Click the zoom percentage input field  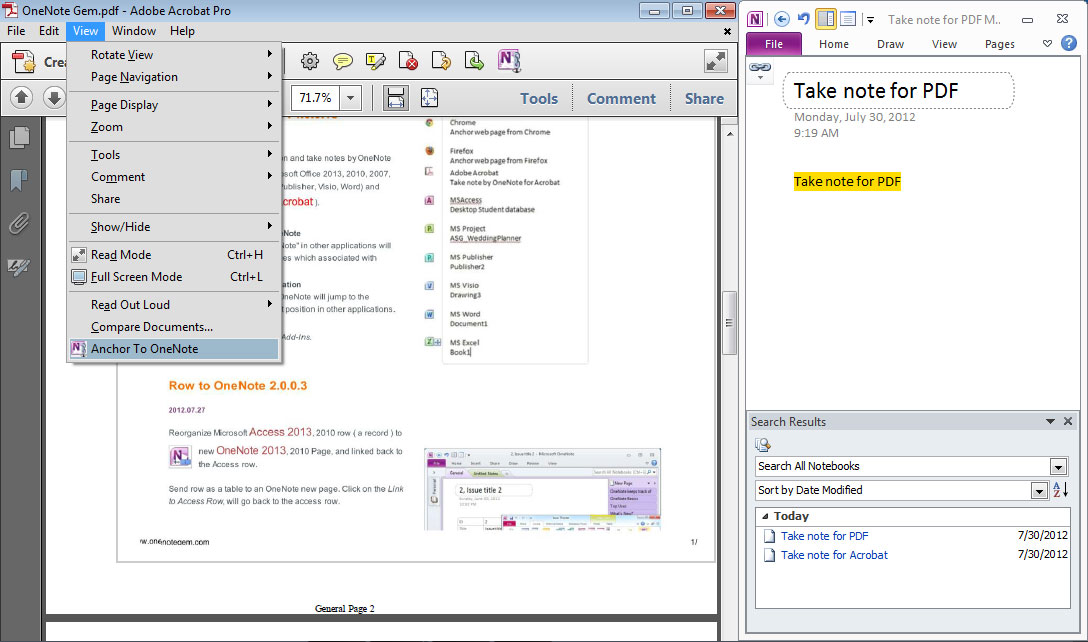pos(316,98)
